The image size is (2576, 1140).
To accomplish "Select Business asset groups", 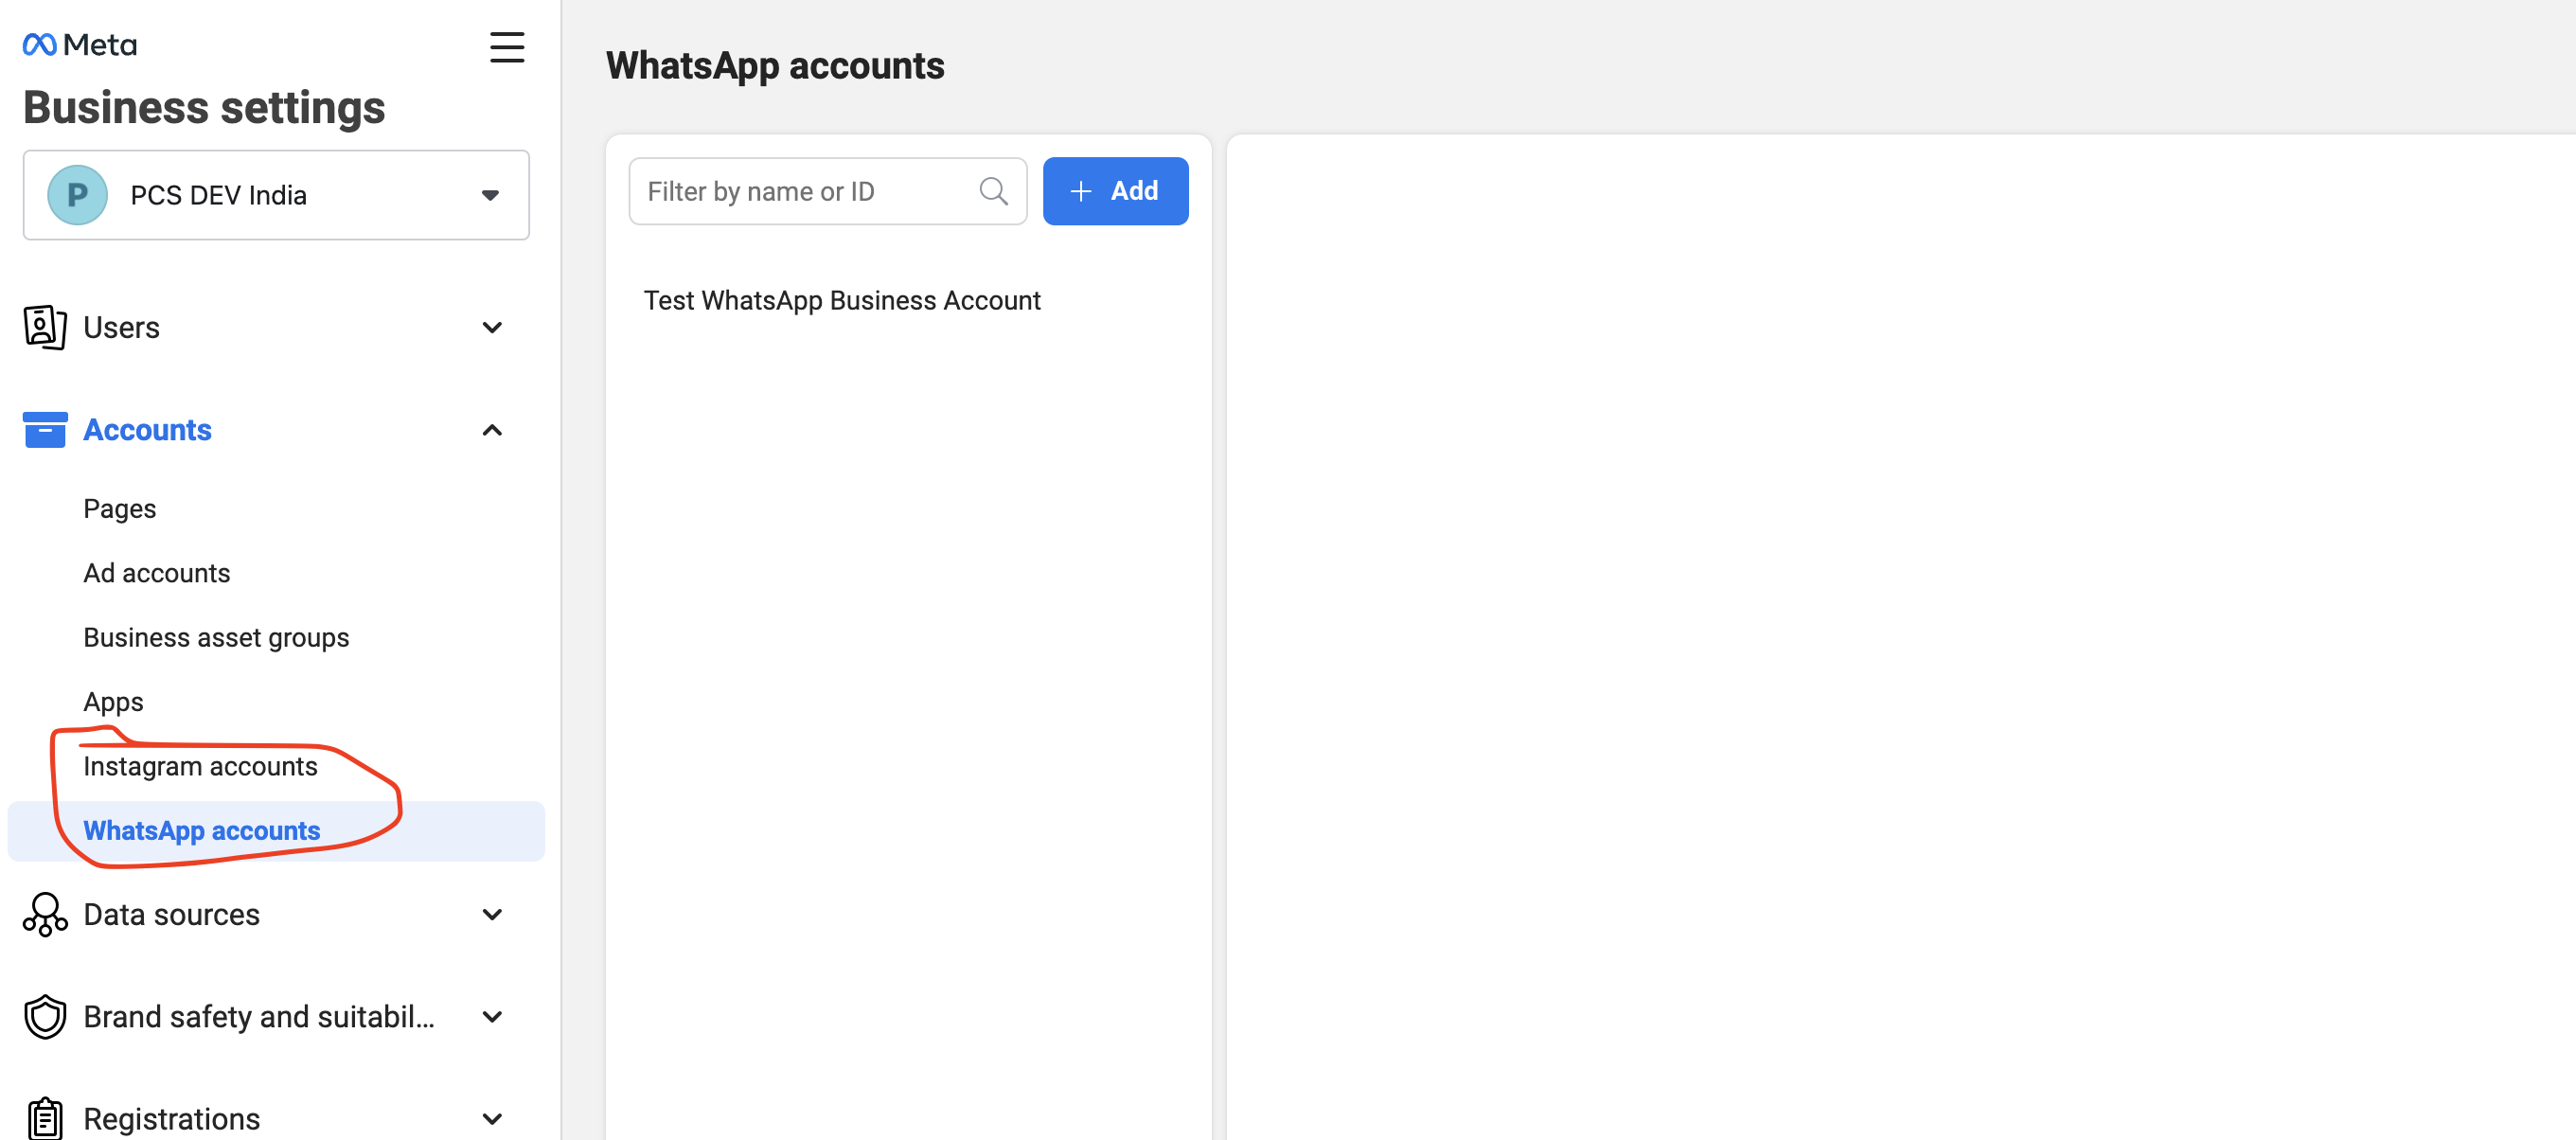I will (x=216, y=637).
